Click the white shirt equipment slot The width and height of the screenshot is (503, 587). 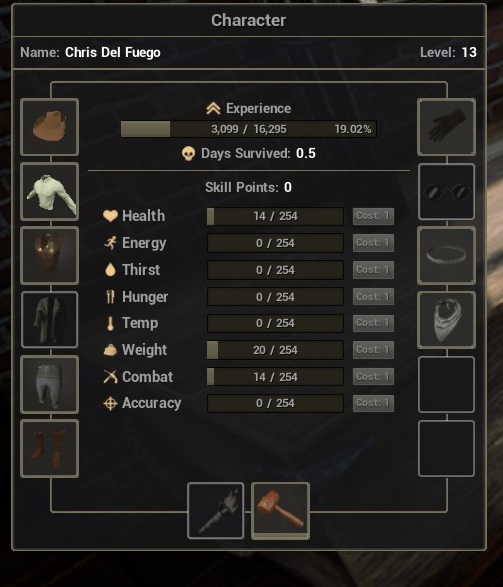(x=49, y=191)
